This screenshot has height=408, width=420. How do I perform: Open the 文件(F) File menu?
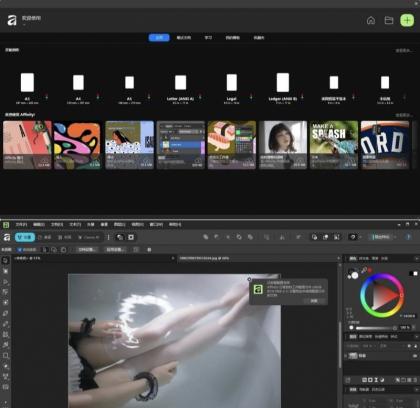(x=21, y=225)
